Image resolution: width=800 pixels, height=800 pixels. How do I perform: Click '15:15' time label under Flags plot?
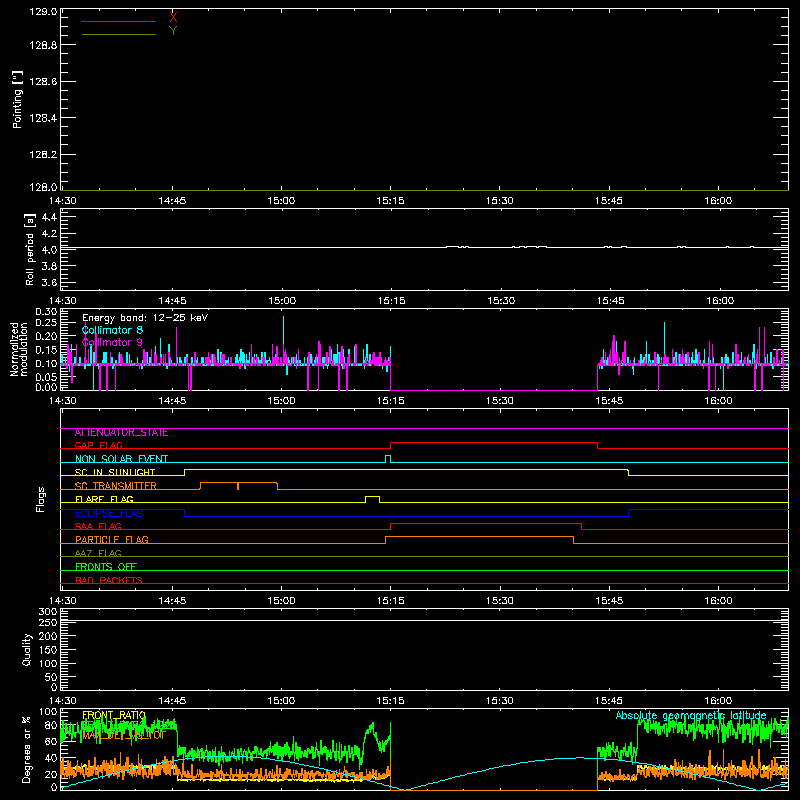pos(390,601)
